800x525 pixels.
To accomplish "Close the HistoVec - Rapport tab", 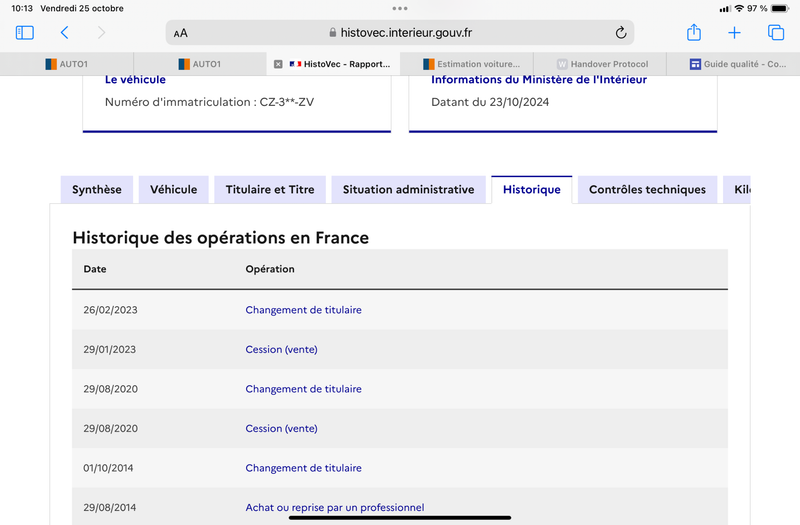I will pyautogui.click(x=278, y=64).
